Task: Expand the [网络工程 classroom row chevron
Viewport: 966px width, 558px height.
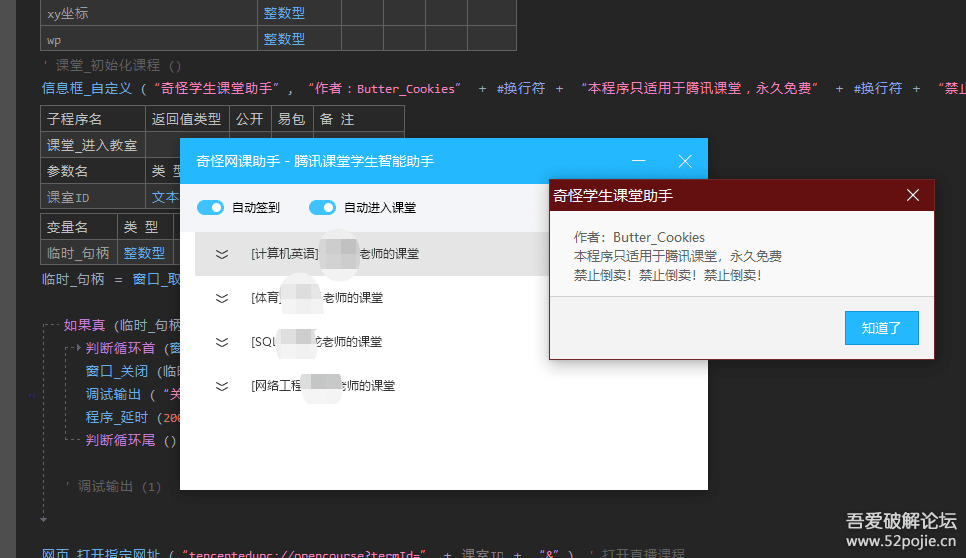Action: pyautogui.click(x=222, y=386)
